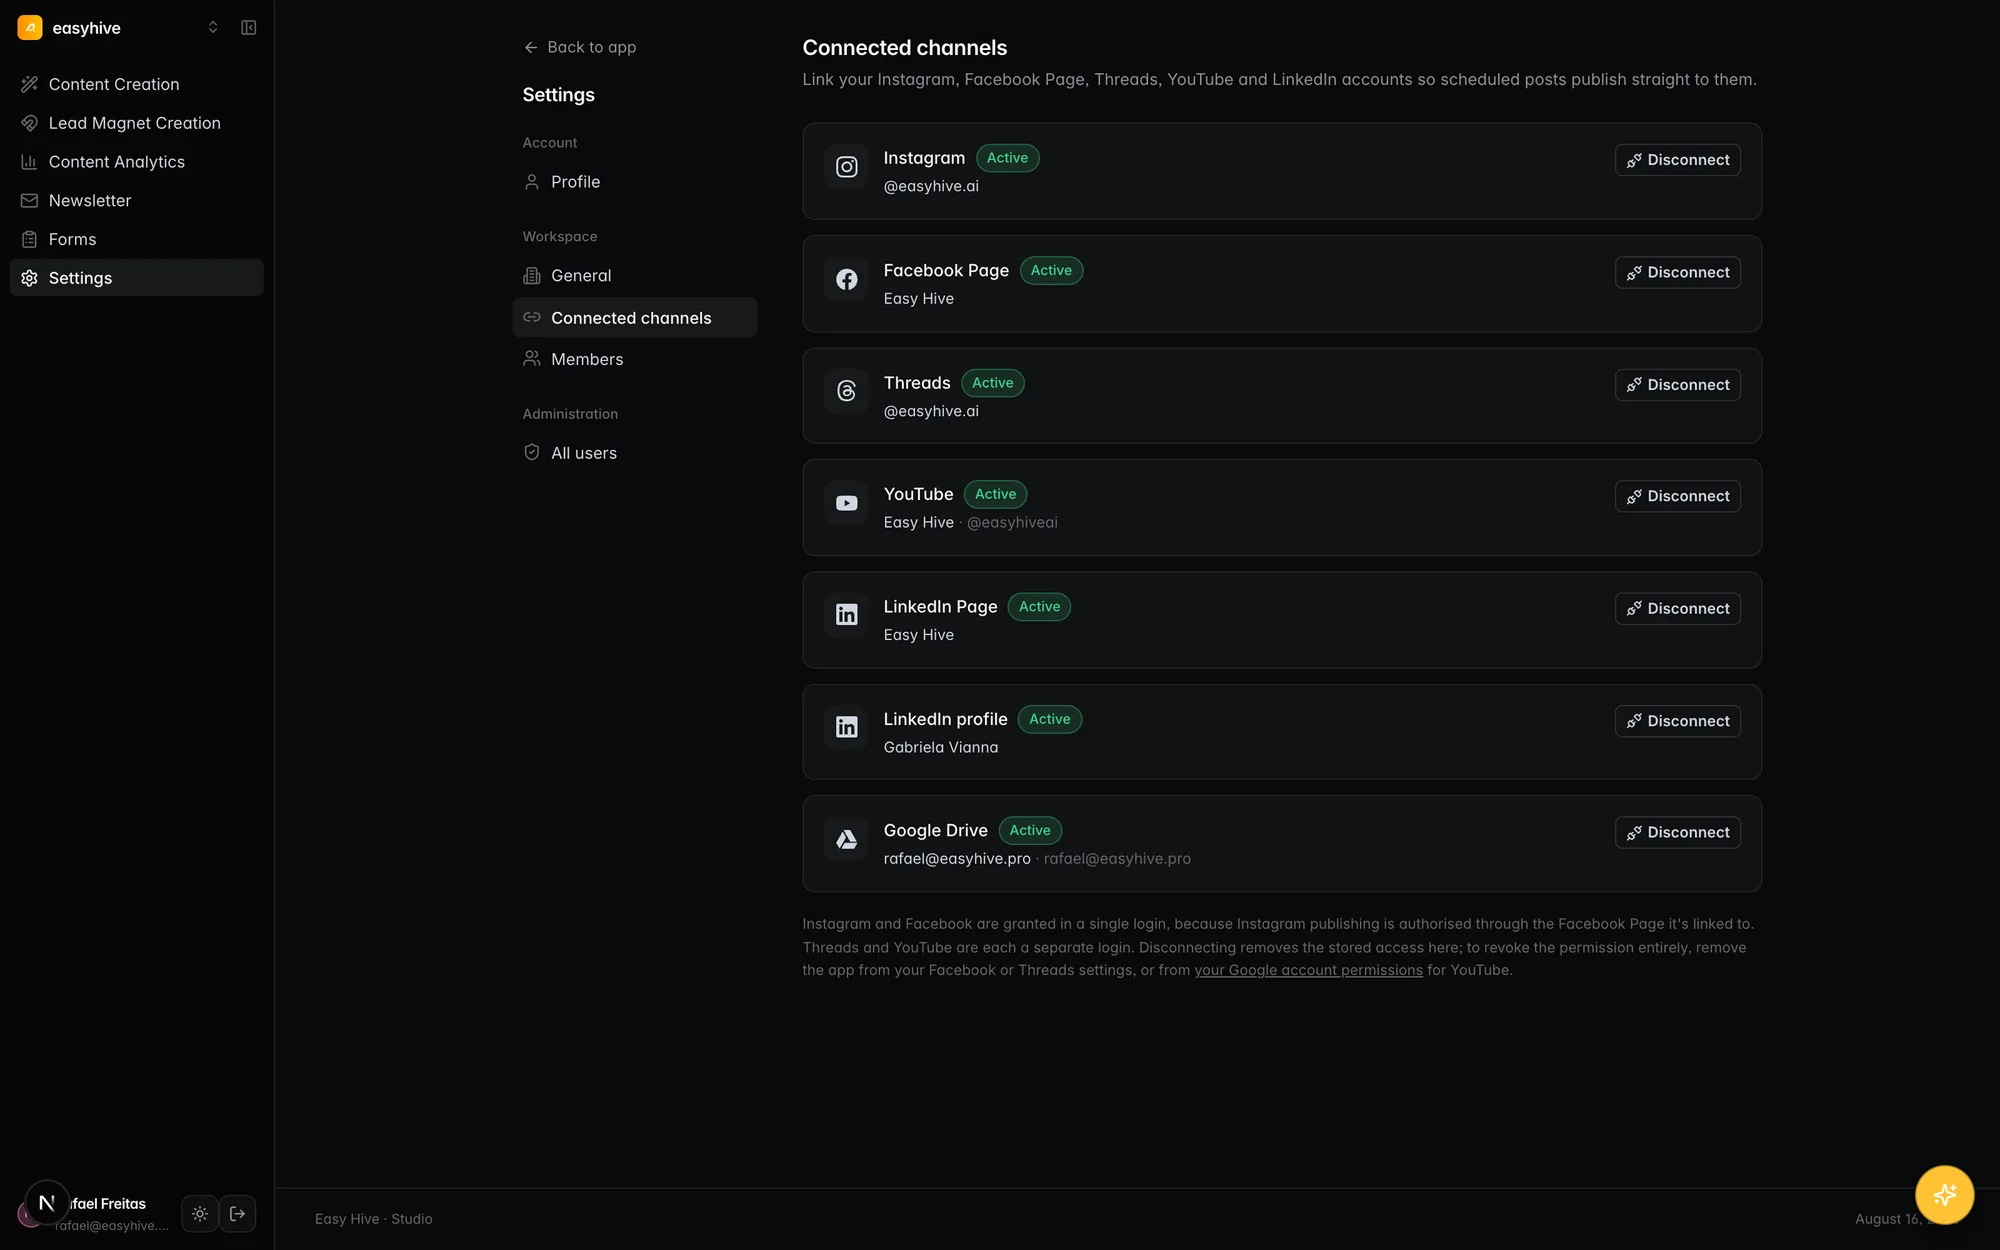Open the General workspace settings
Screen dimensions: 2000x1250
635,276
